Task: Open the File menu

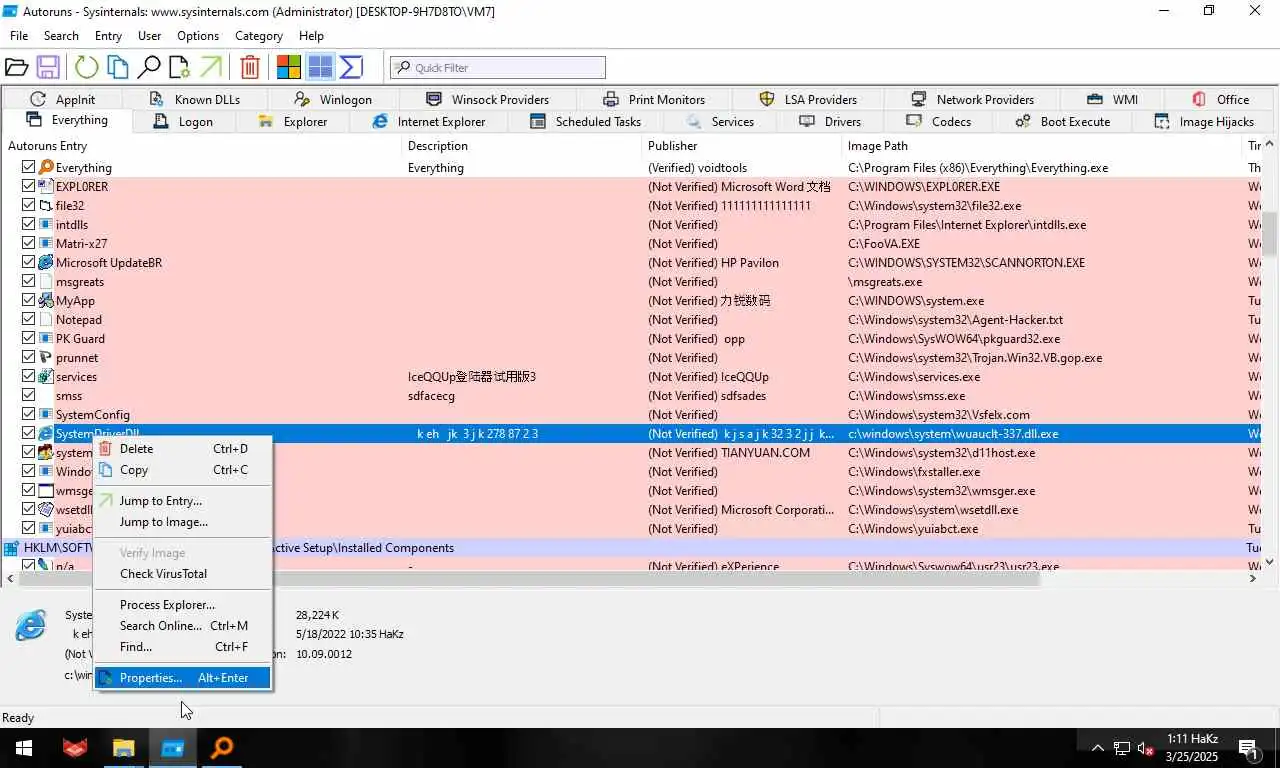Action: [x=19, y=35]
